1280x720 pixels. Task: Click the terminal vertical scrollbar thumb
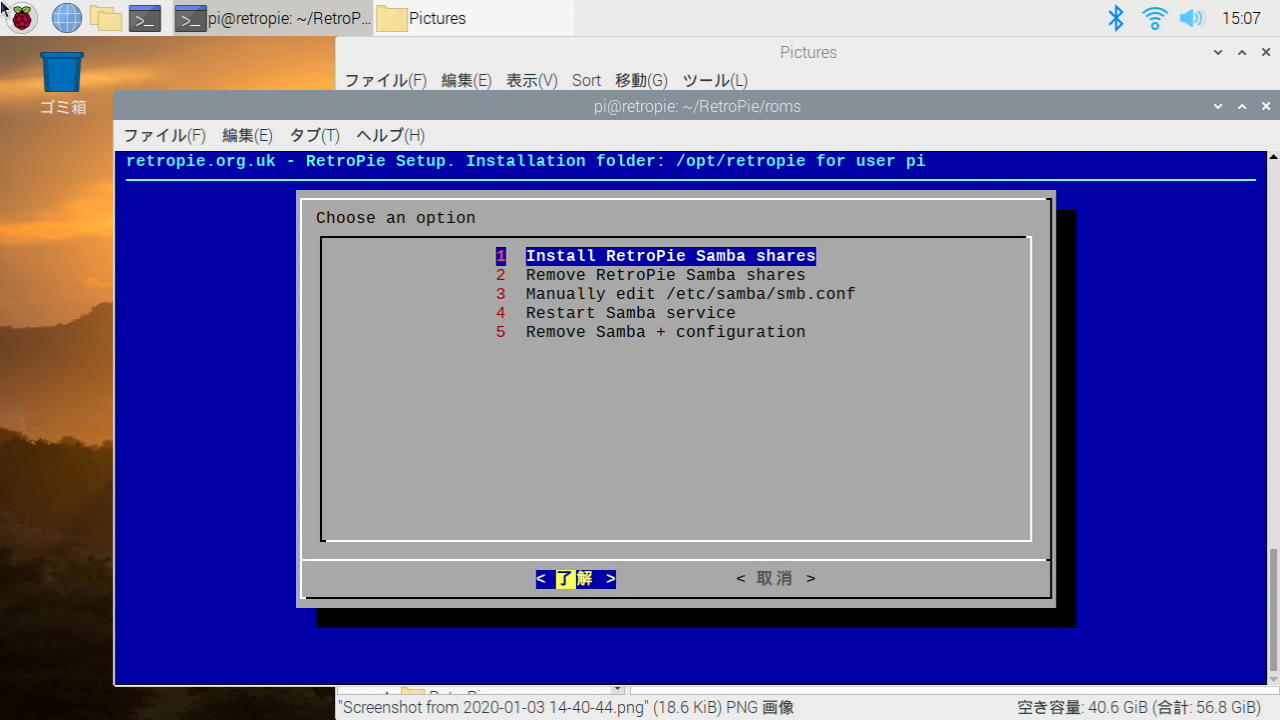coord(1273,610)
